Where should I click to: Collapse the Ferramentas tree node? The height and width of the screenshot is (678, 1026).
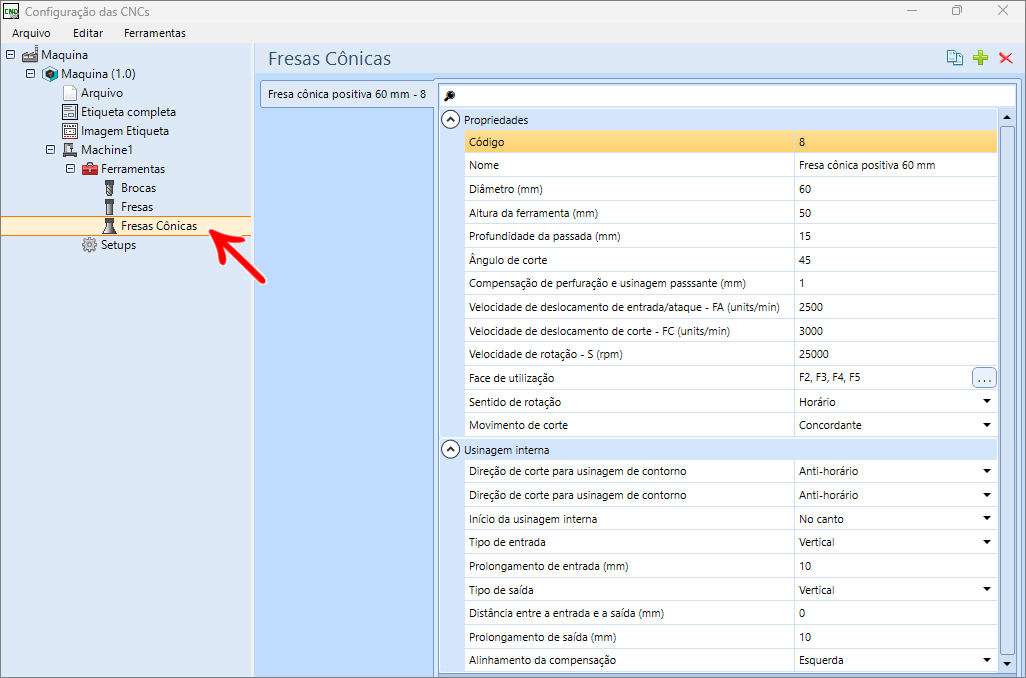pos(71,168)
